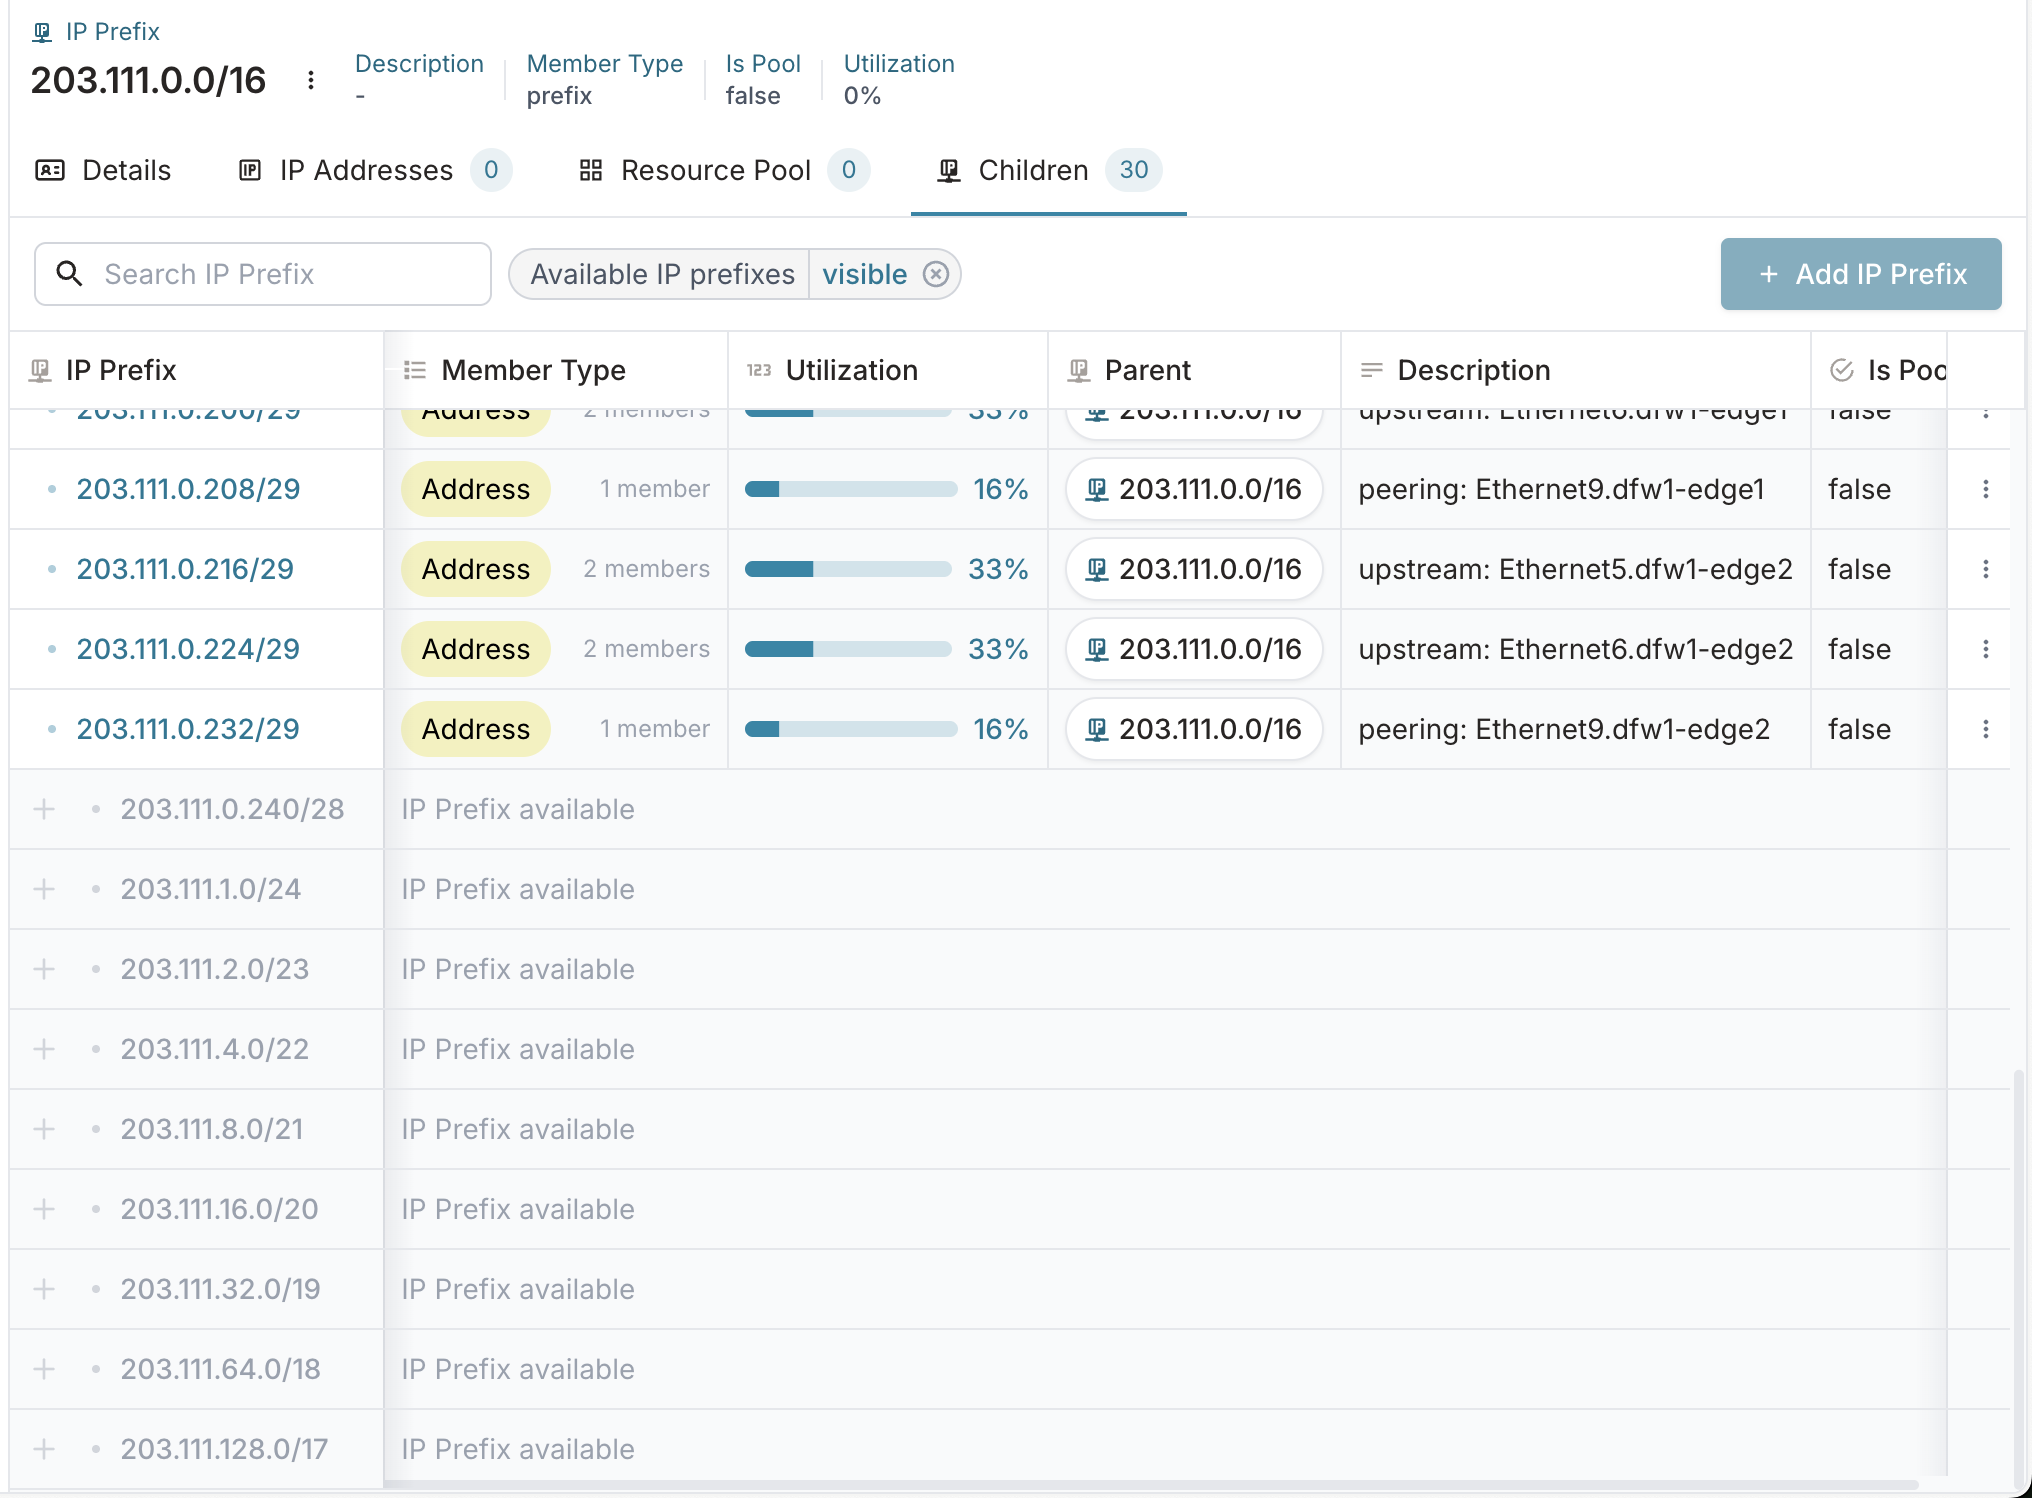Click utilization bar of 203.111.0.216/29

(x=848, y=569)
